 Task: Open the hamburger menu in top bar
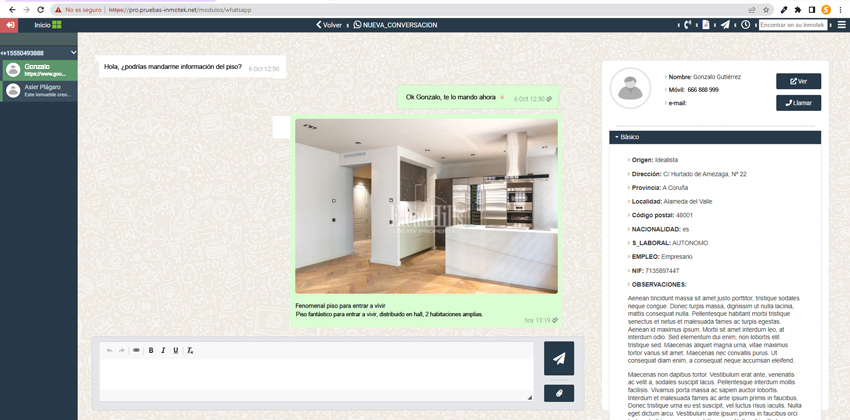(x=841, y=25)
